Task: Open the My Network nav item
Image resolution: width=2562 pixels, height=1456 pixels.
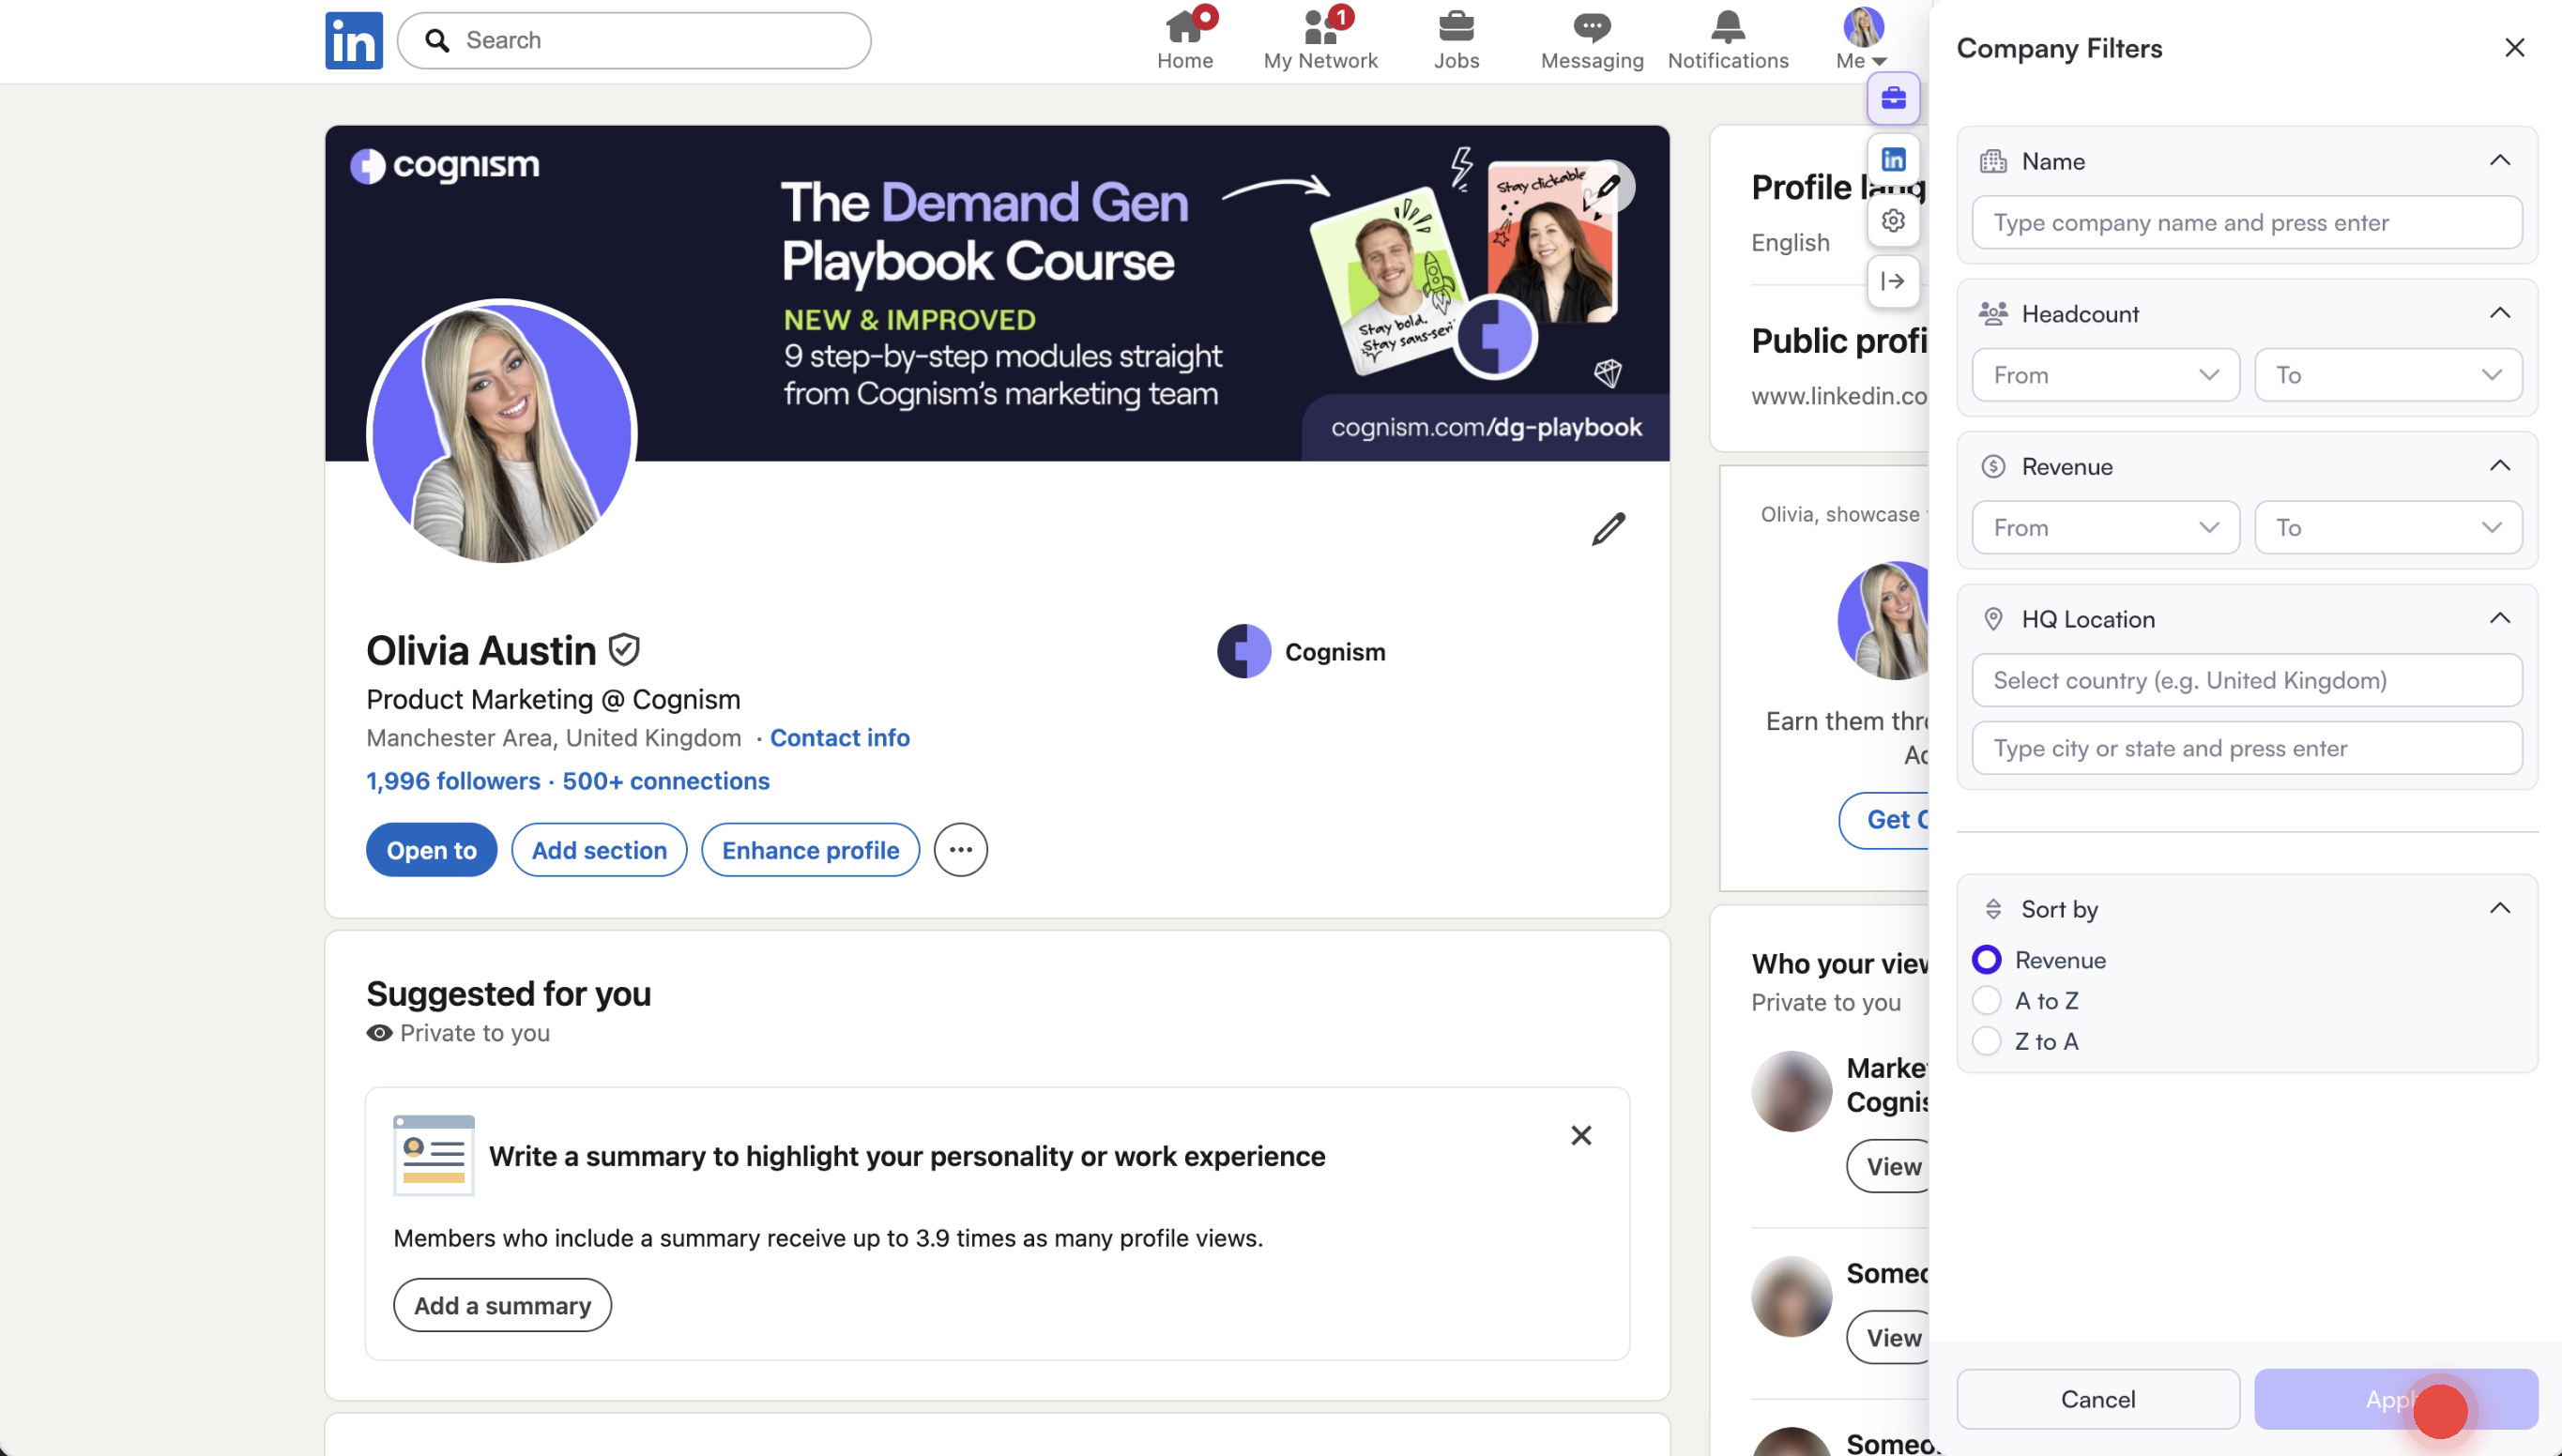Action: click(1320, 40)
